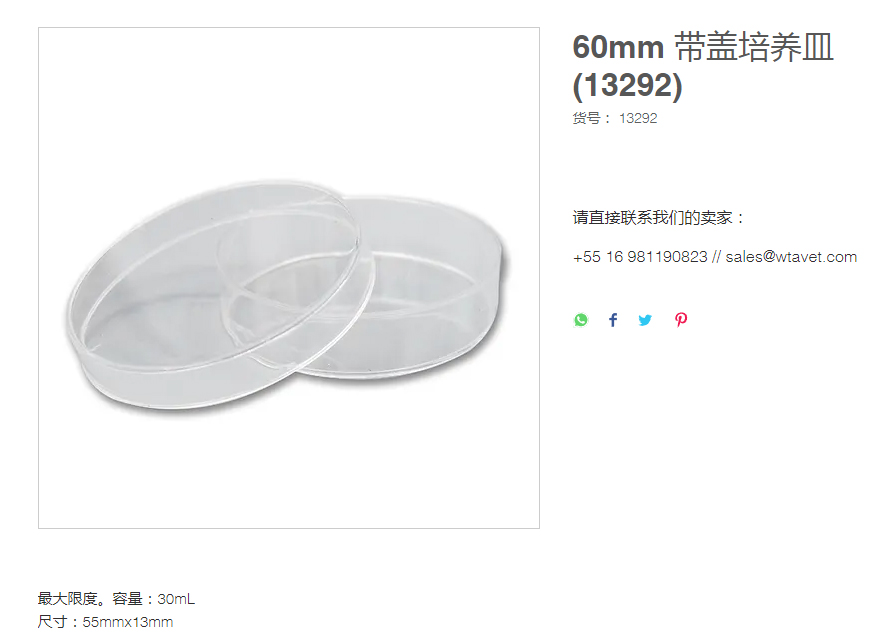This screenshot has height=635, width=893.
Task: Pin the product using the Pinterest icon
Action: point(681,320)
